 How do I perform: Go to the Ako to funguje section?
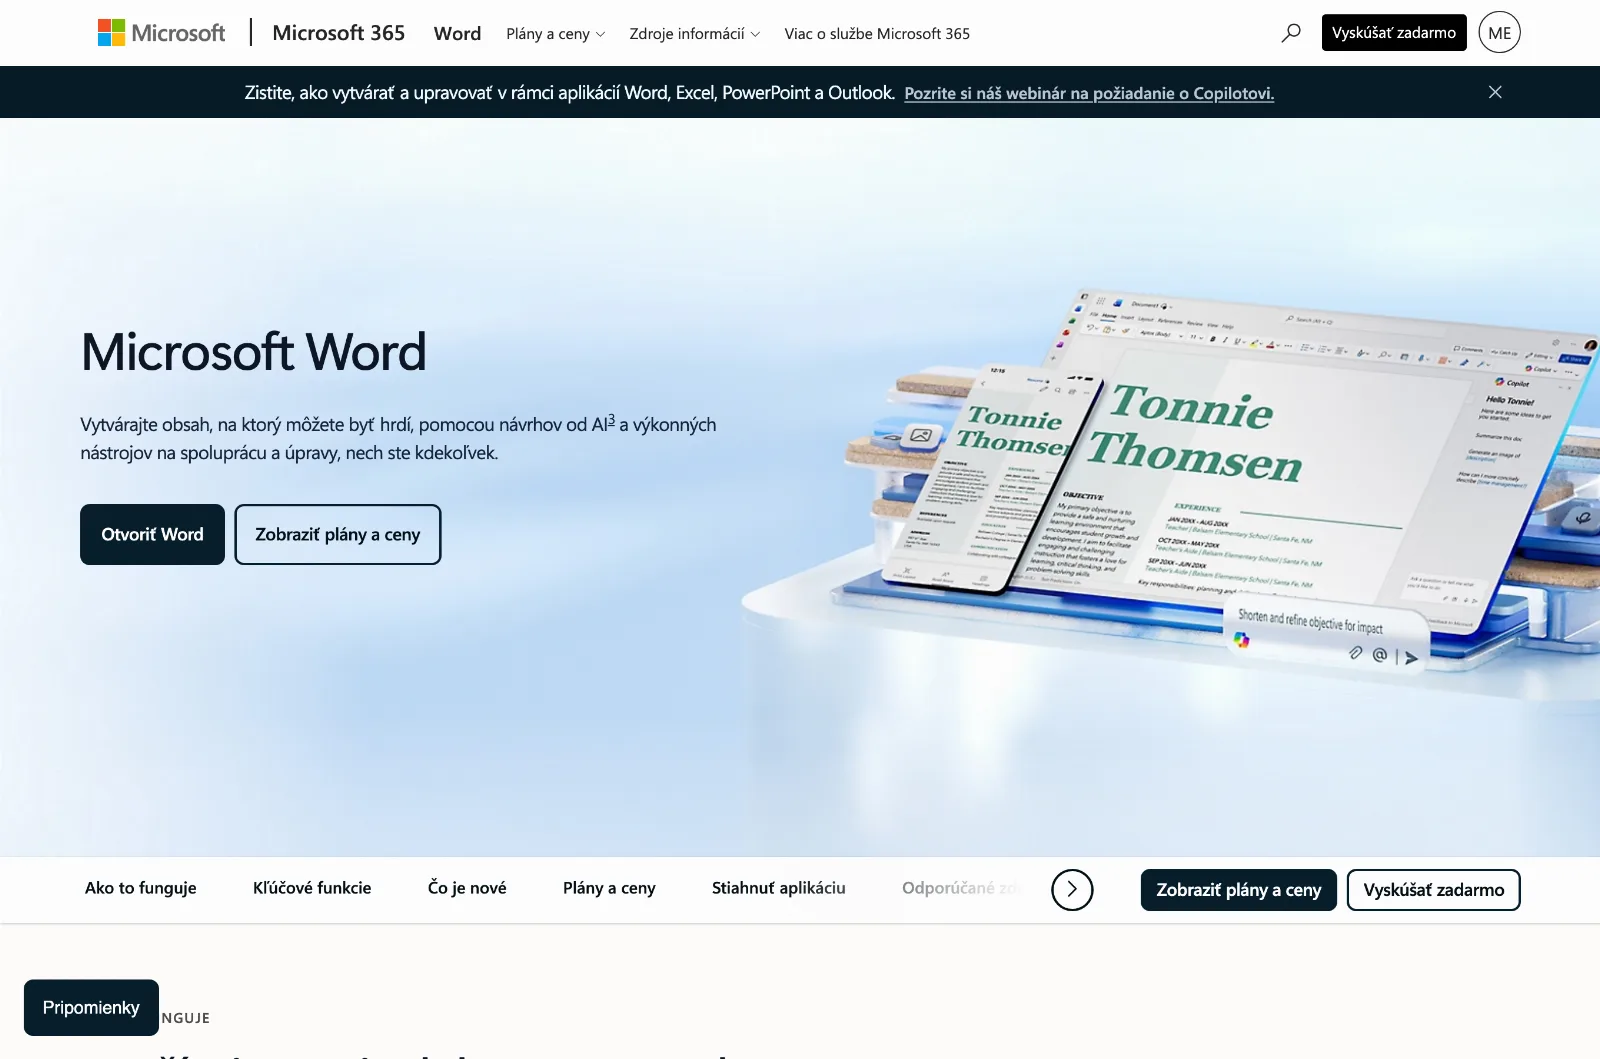141,888
